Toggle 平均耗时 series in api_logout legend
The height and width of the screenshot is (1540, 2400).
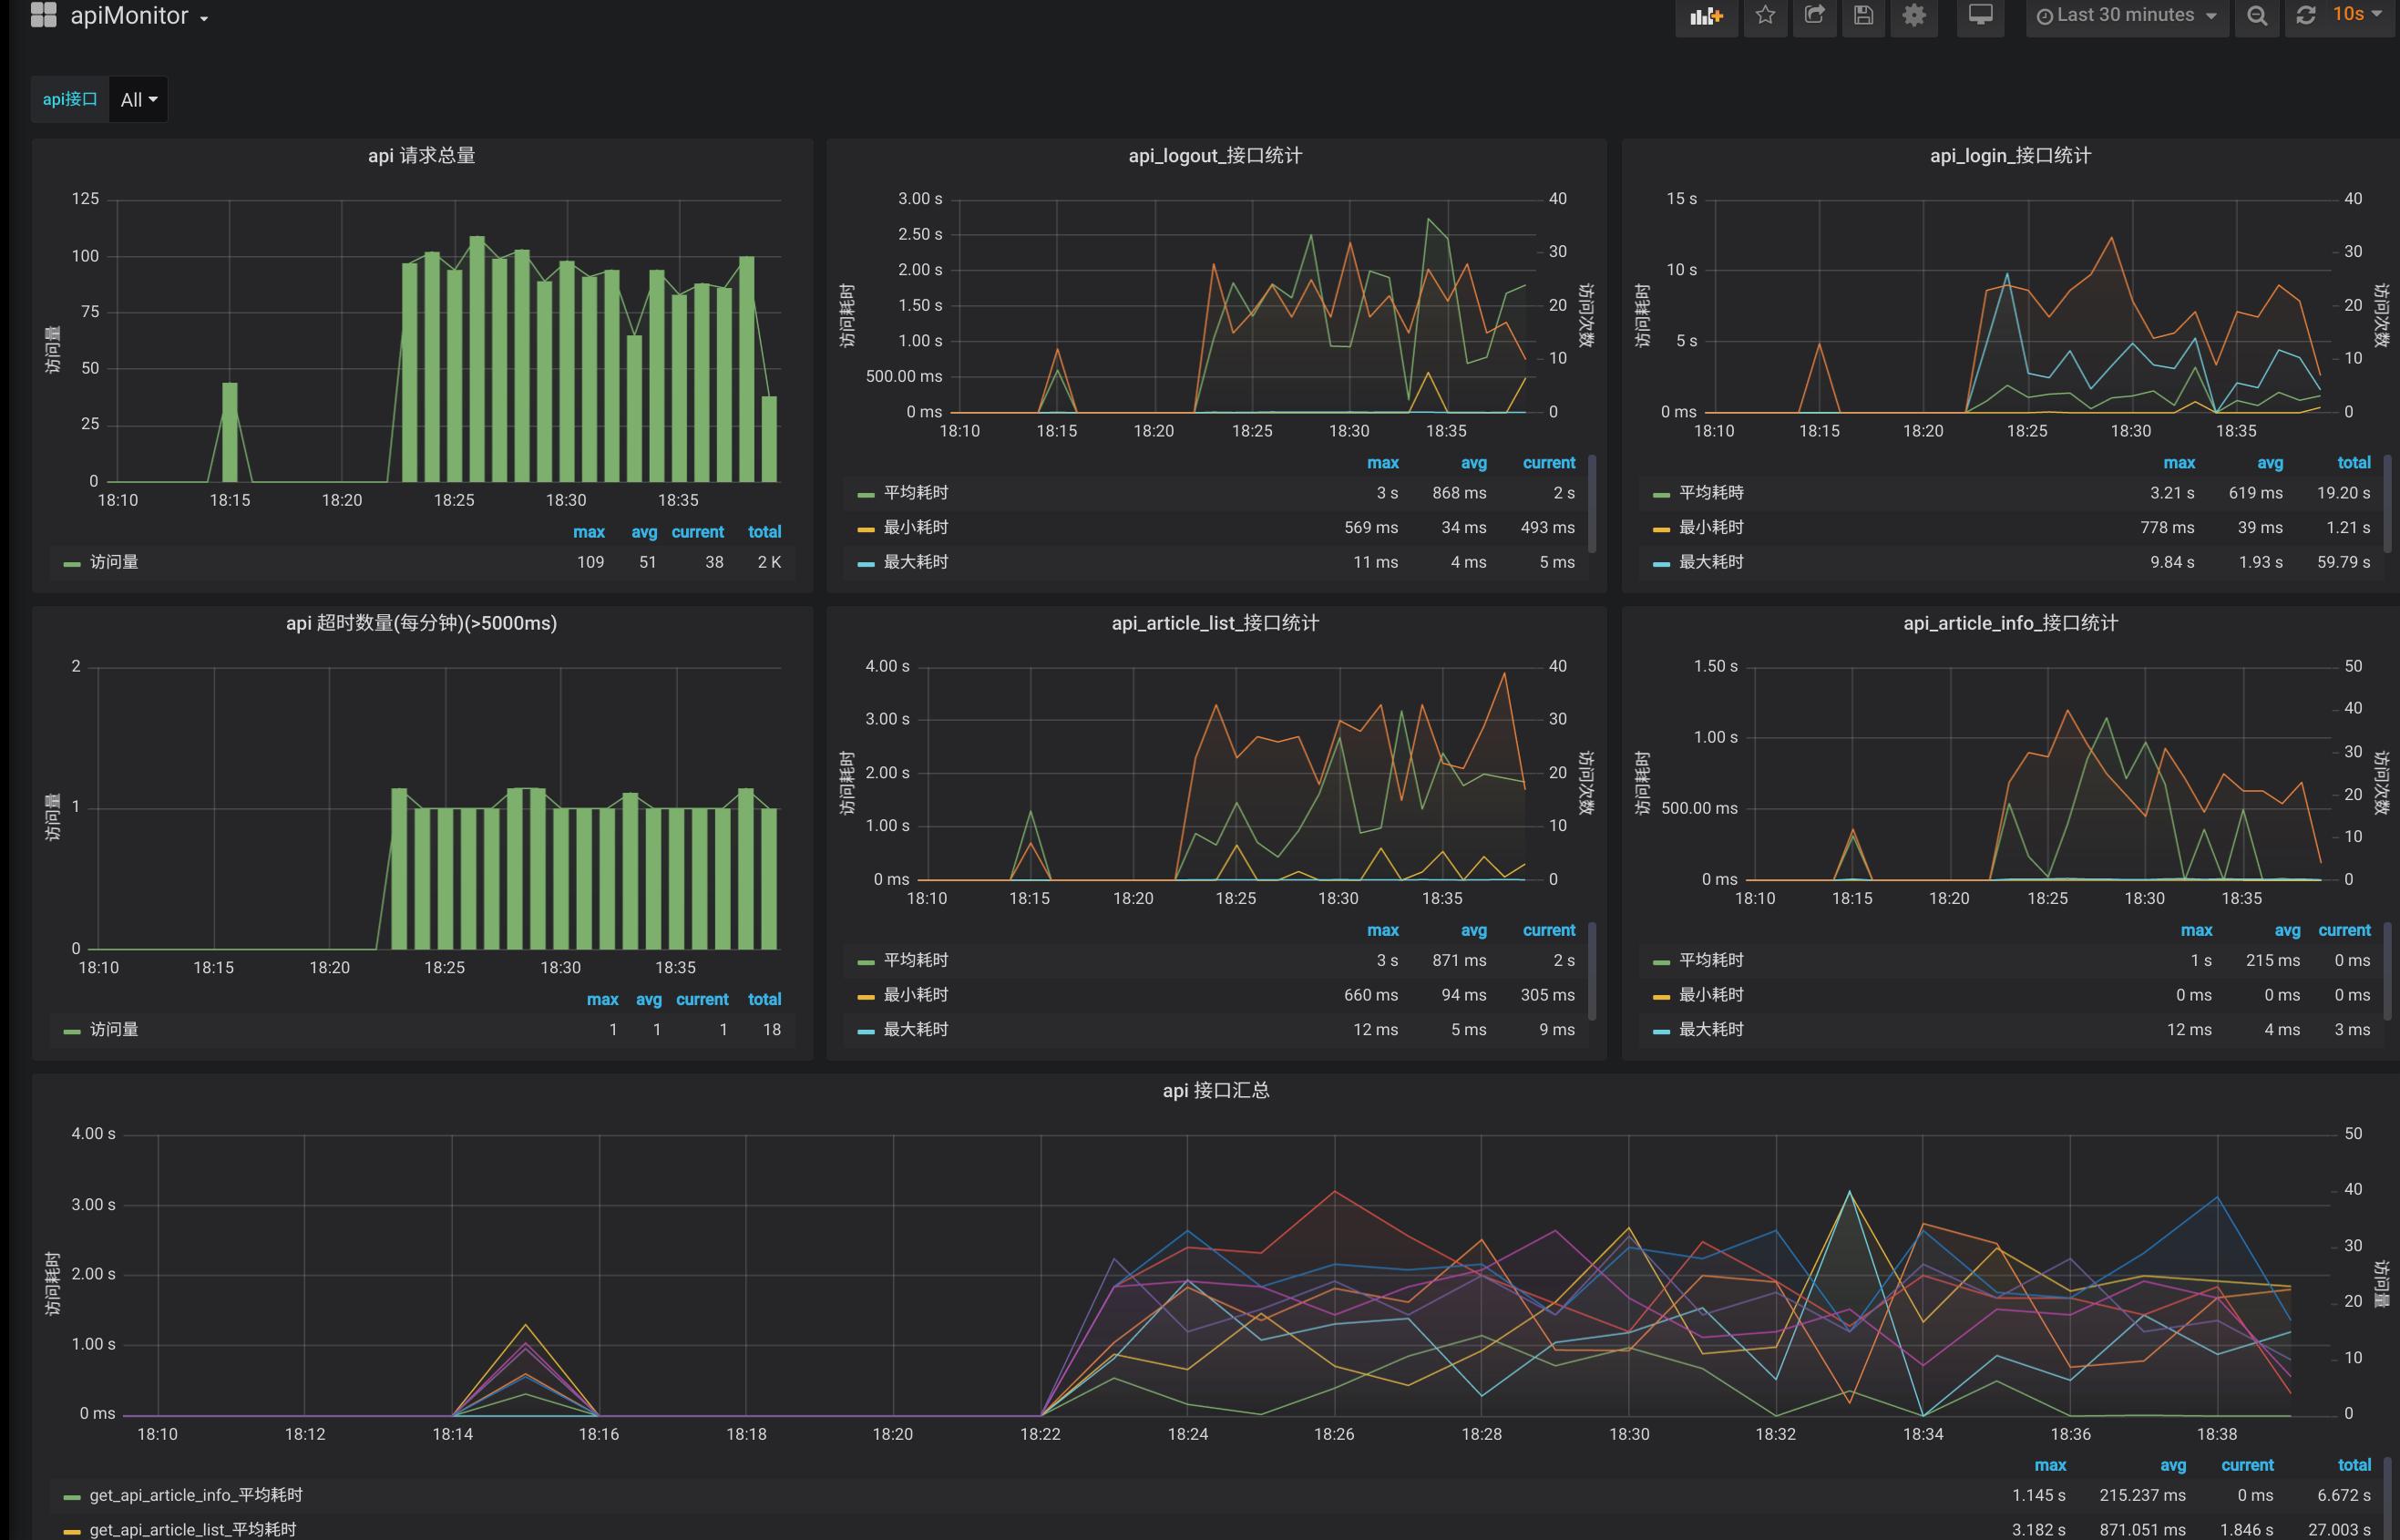pos(915,493)
